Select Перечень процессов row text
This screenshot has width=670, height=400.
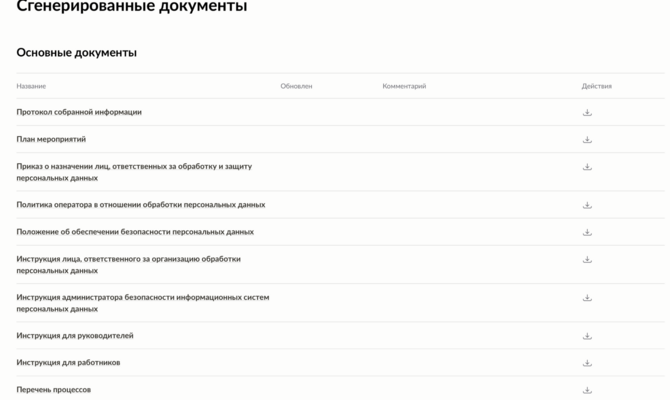[53, 389]
